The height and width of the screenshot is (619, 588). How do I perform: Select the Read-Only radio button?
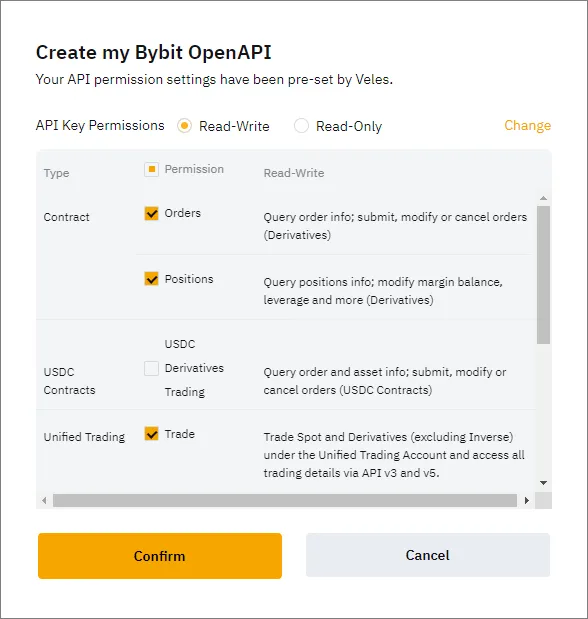click(301, 126)
